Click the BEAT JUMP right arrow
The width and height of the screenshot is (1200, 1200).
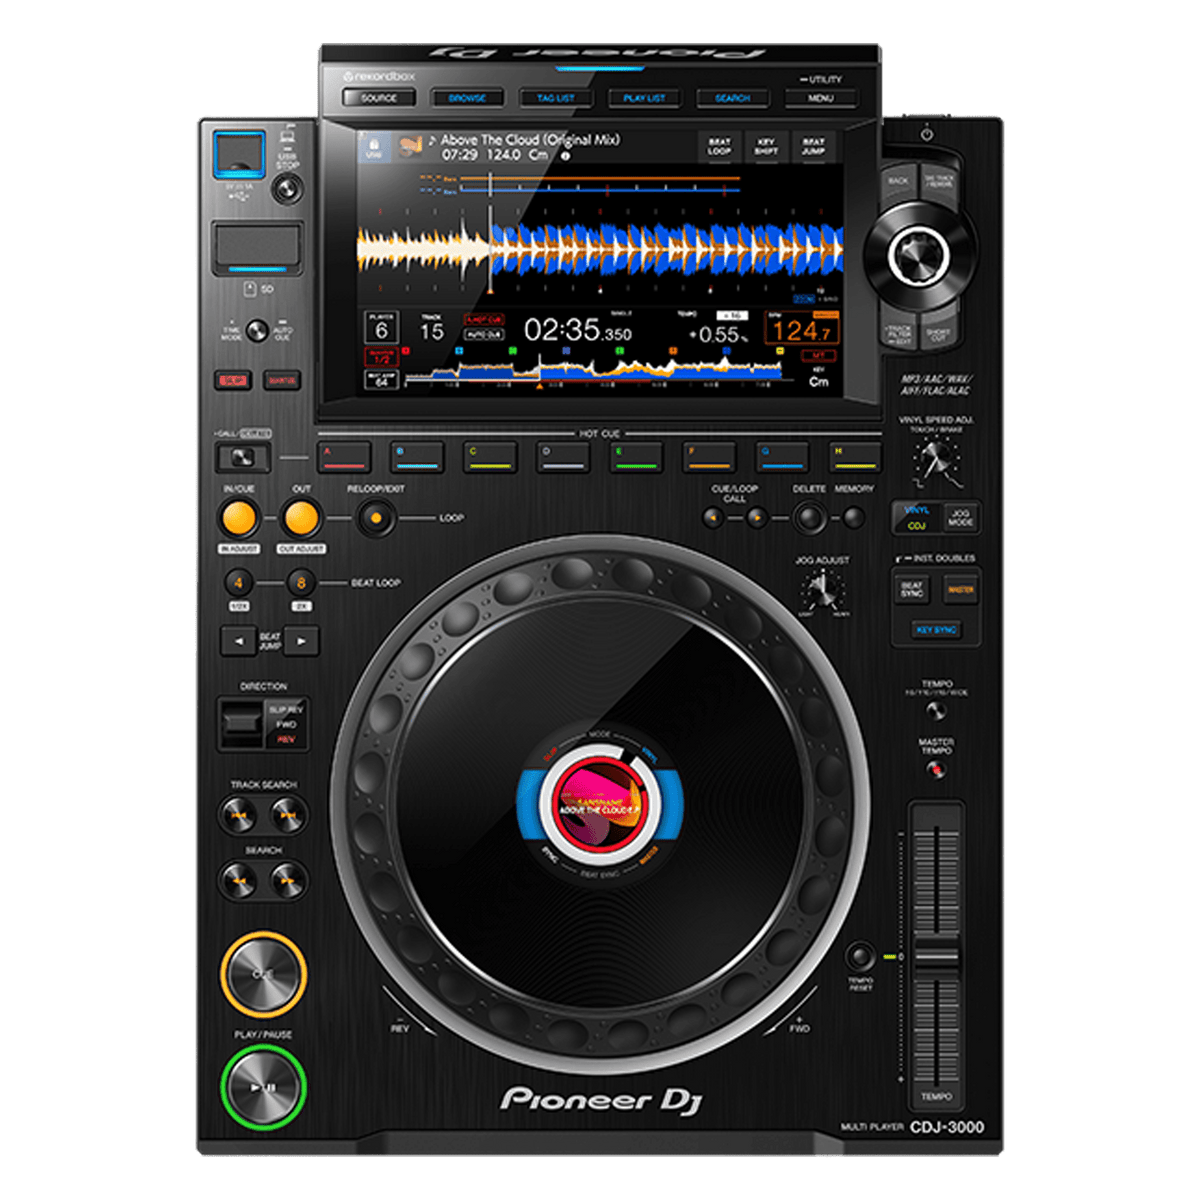[301, 641]
